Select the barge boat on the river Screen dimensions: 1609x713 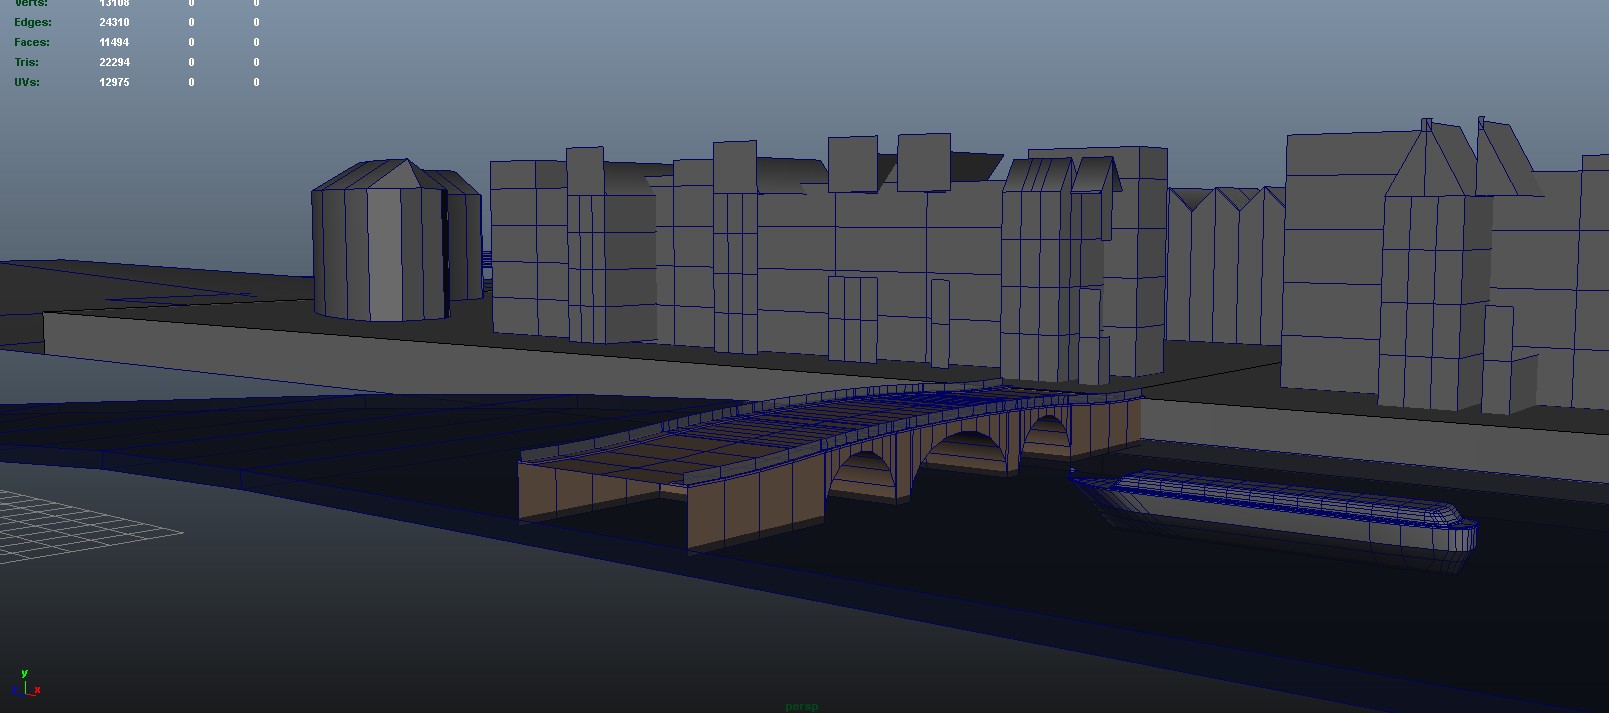click(x=1280, y=510)
